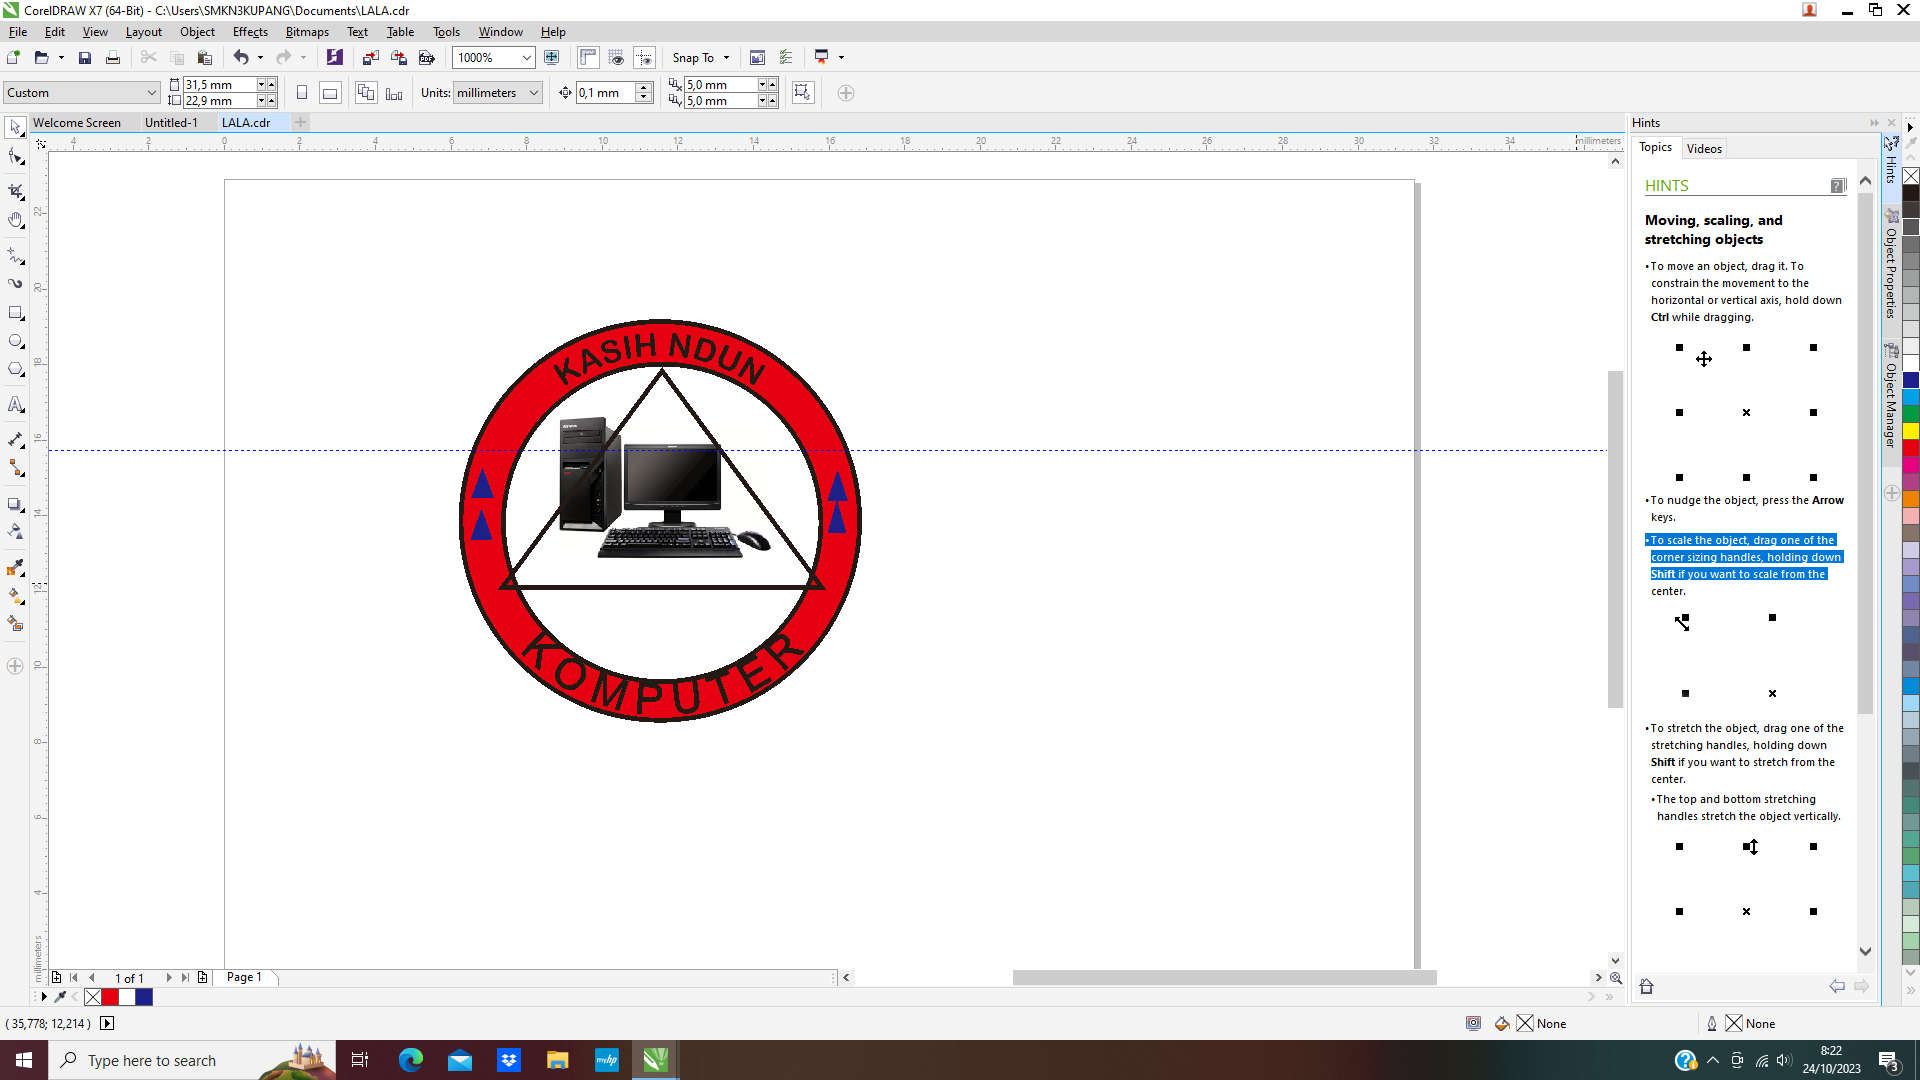Click the Save icon
1920x1080 pixels.
coord(85,58)
